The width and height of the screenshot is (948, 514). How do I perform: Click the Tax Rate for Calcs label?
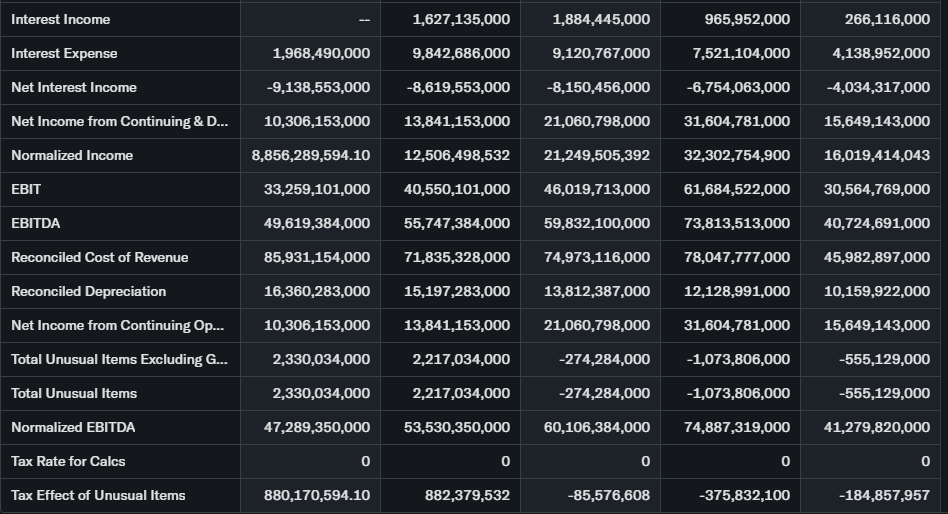point(68,461)
